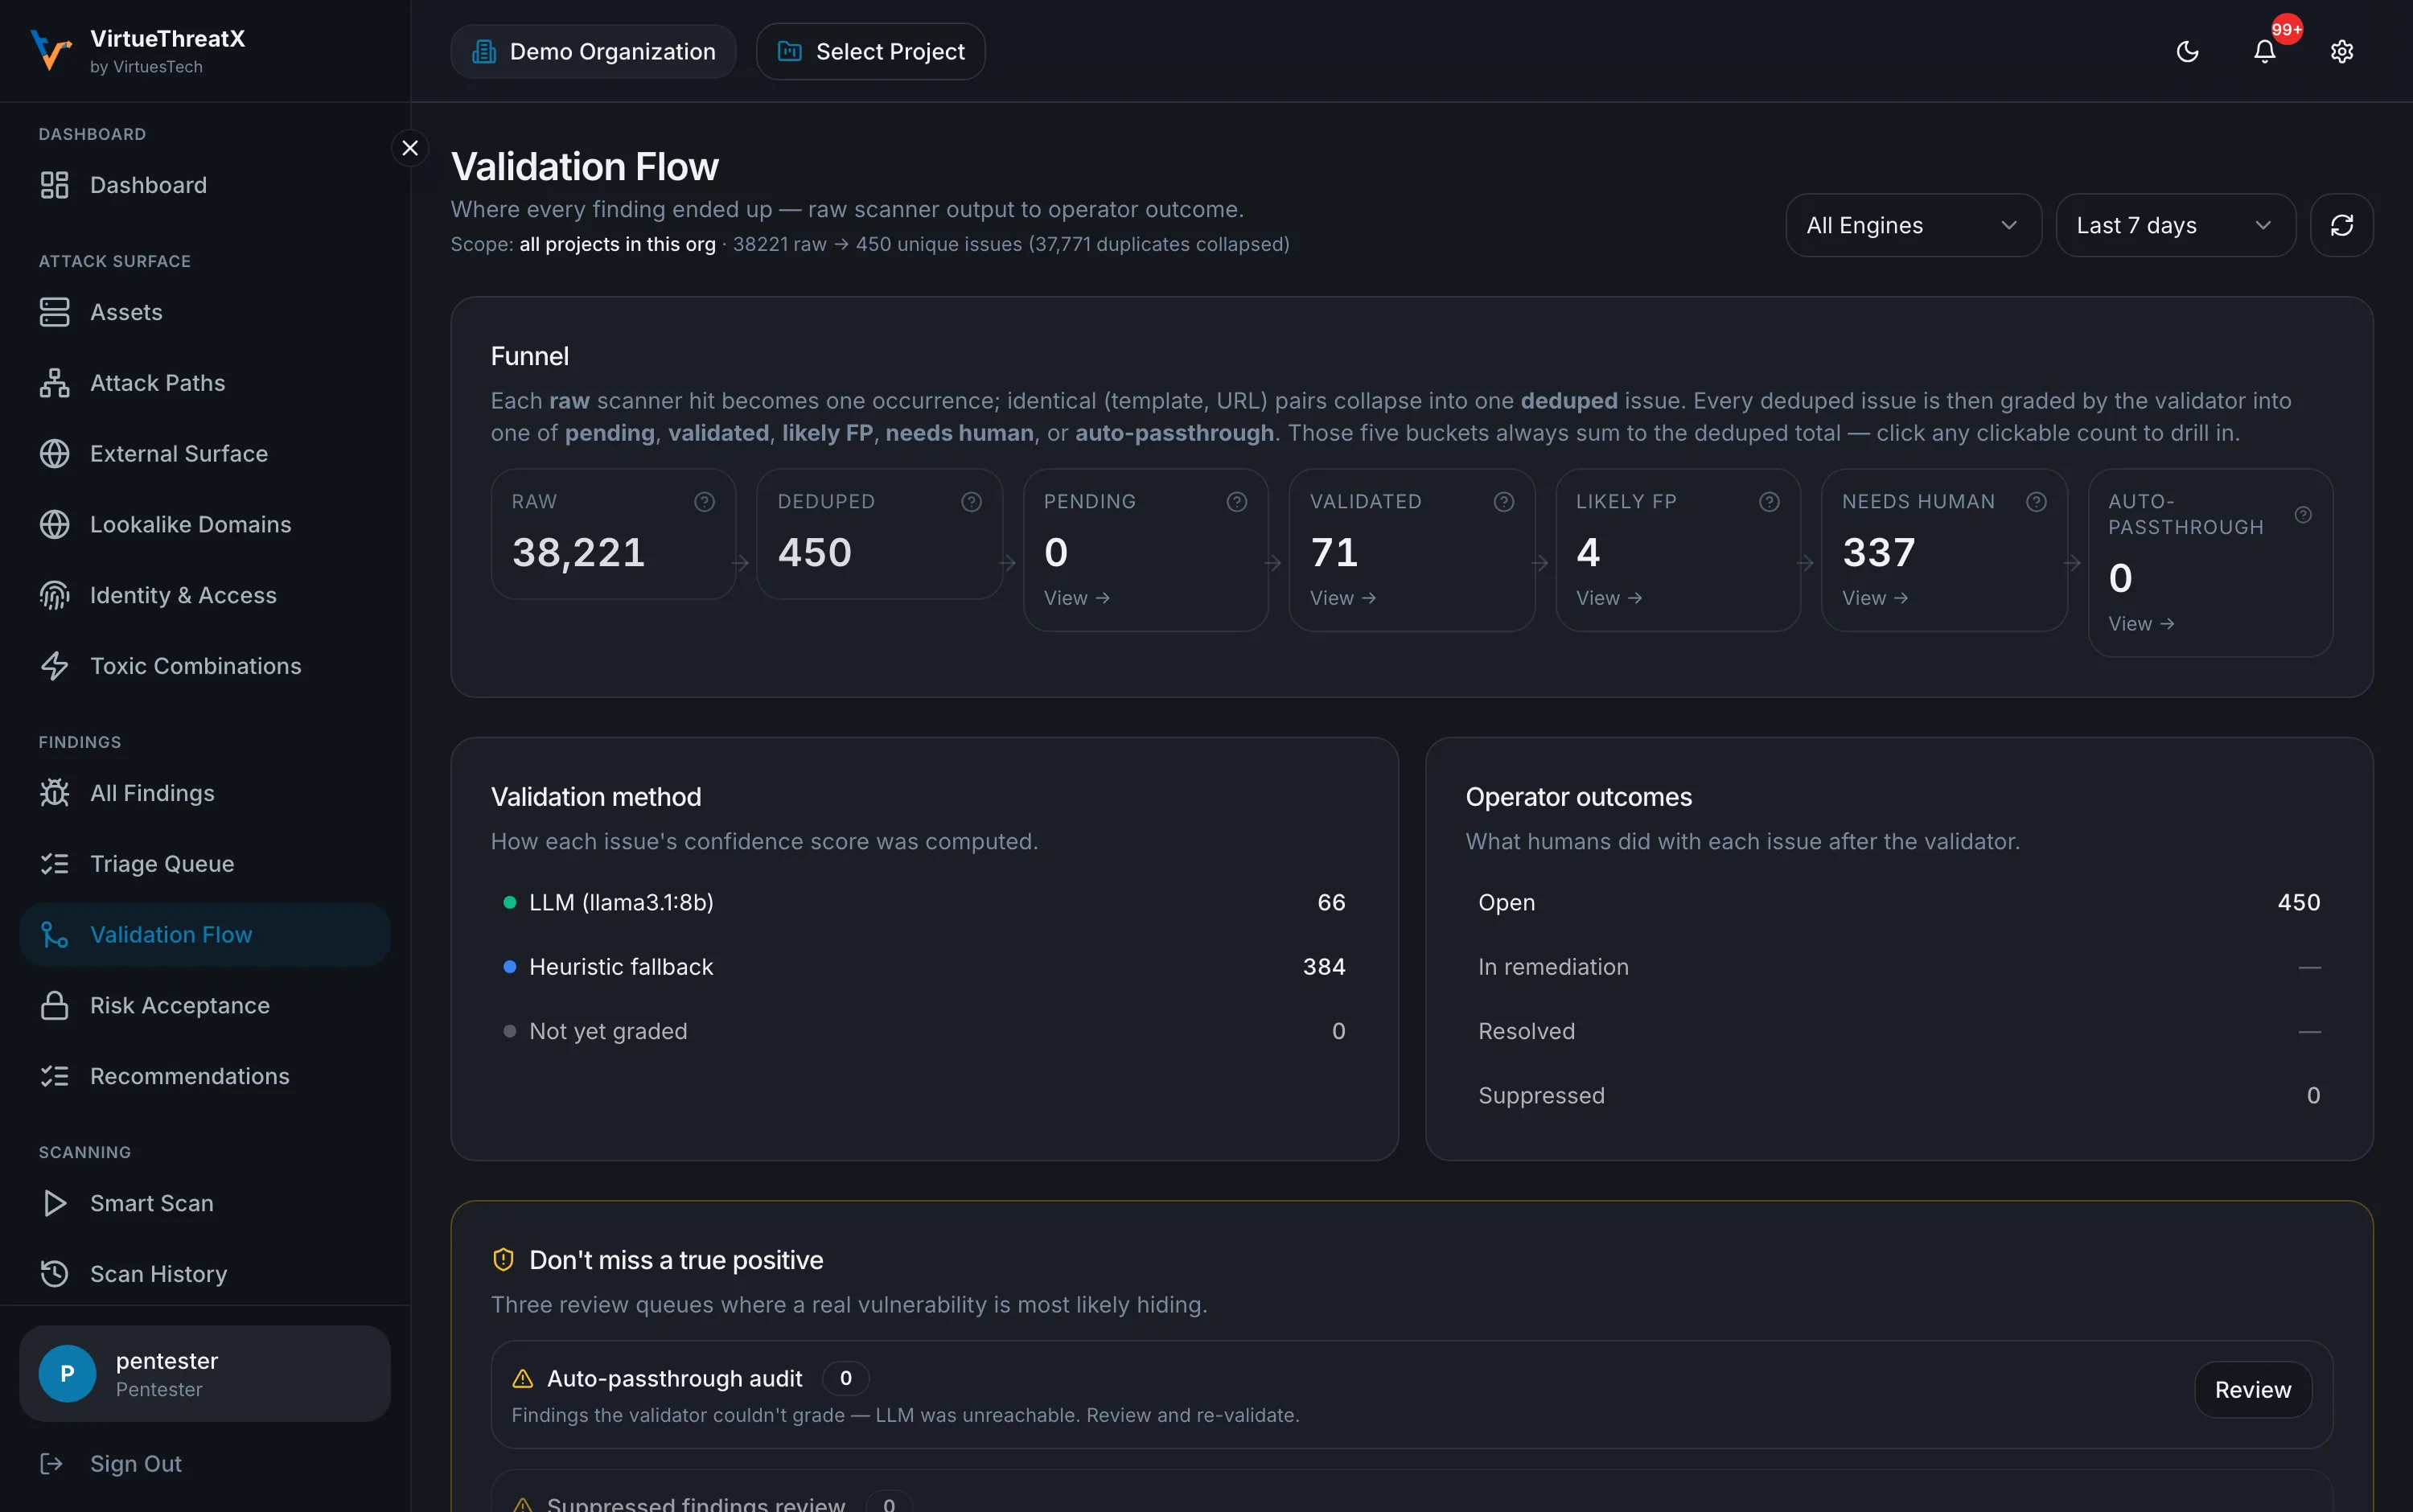The height and width of the screenshot is (1512, 2413).
Task: Show help for the DEDUPED count
Action: pos(971,502)
